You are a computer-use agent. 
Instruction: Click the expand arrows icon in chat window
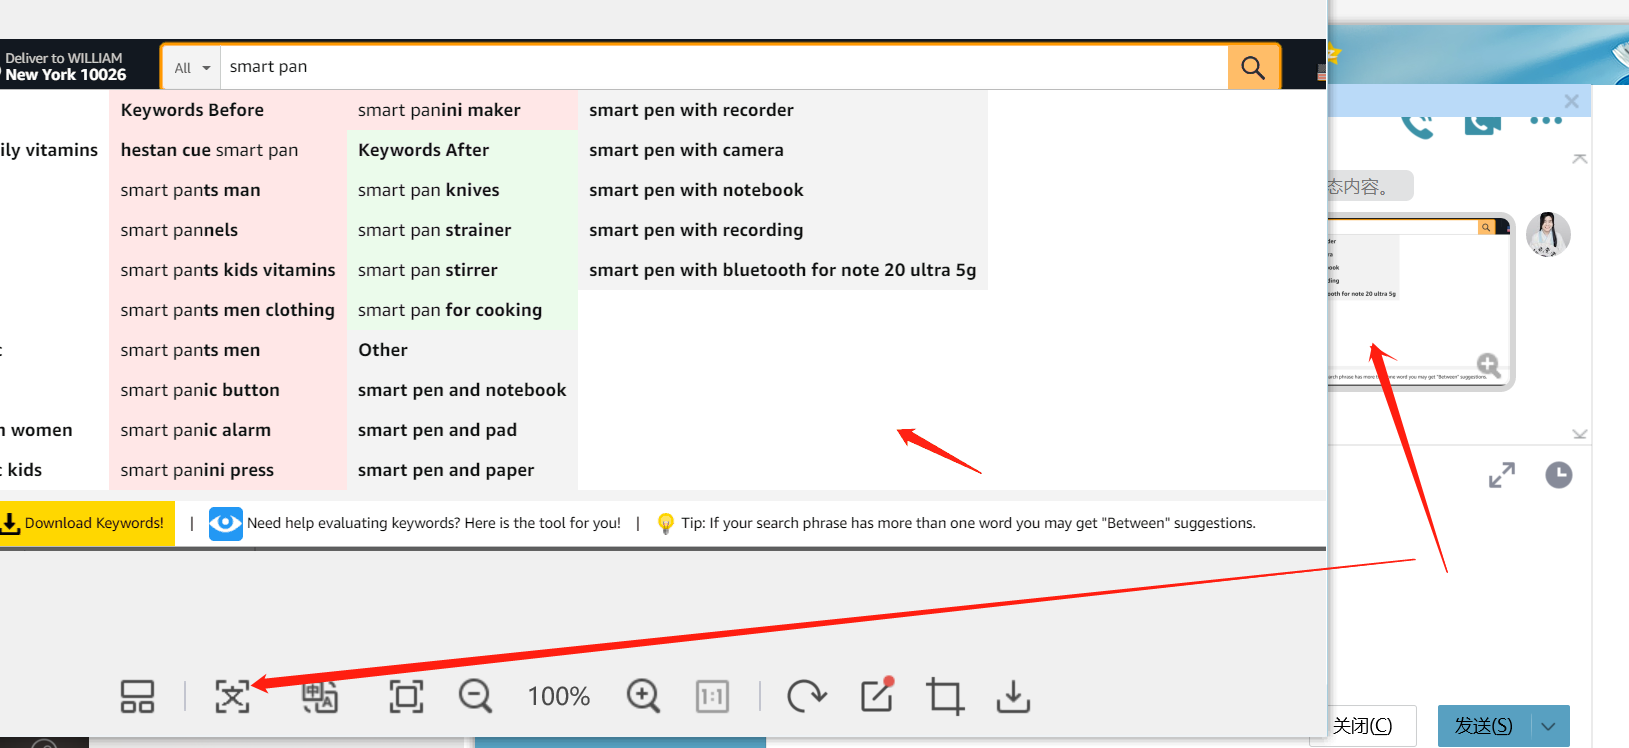(x=1502, y=475)
